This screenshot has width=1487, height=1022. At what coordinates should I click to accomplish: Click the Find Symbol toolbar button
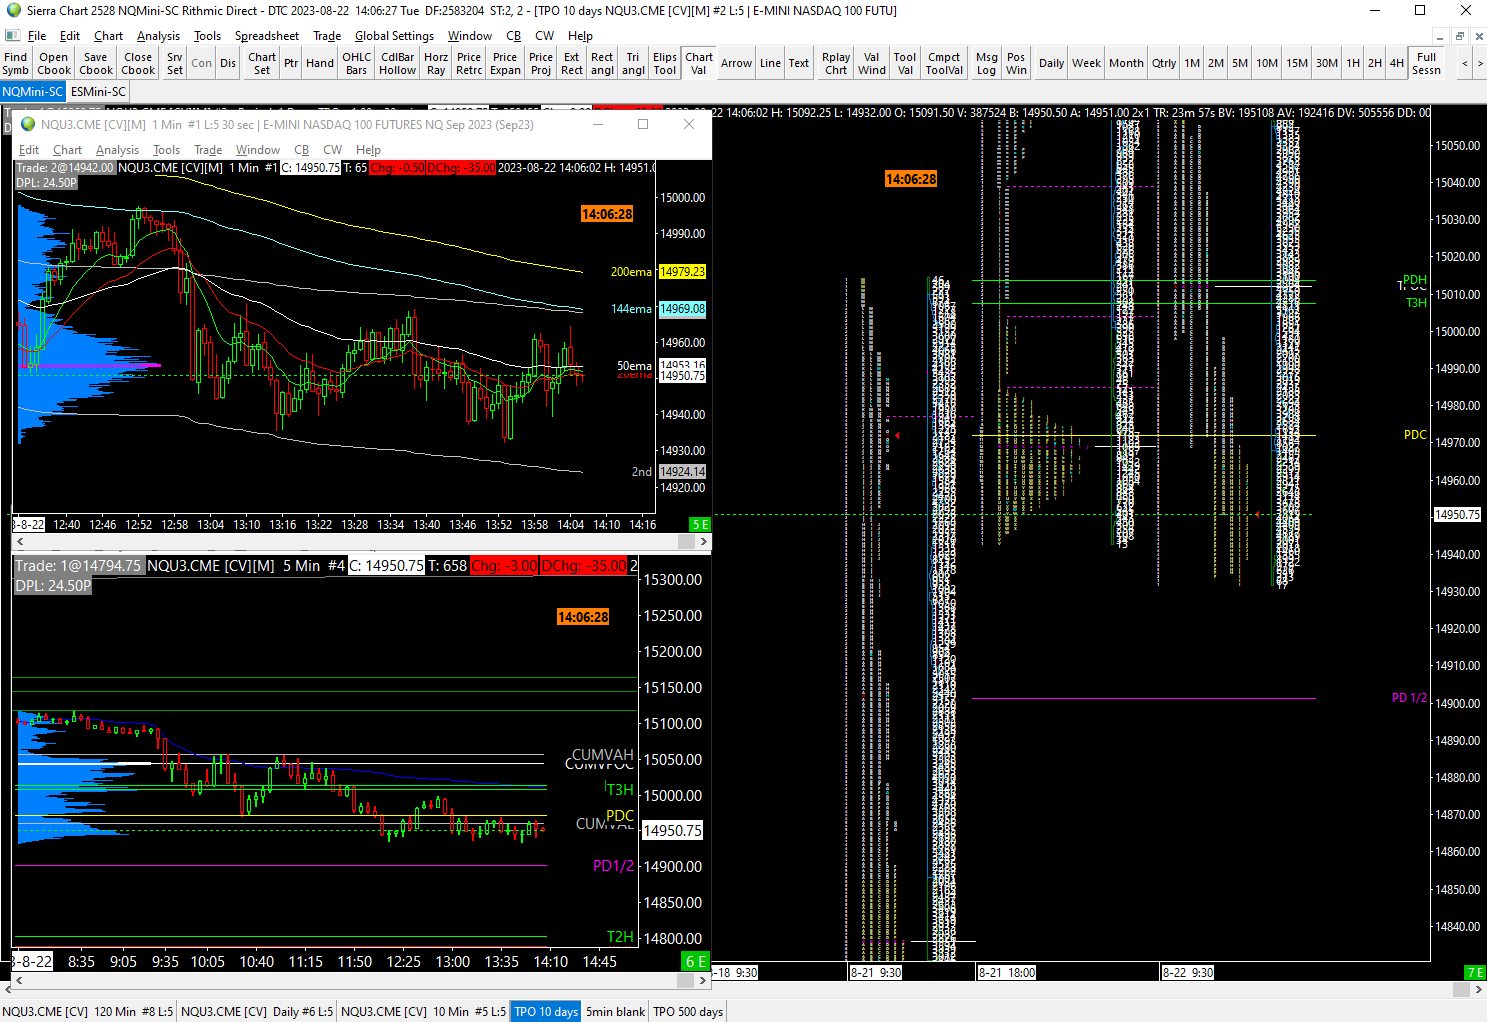click(x=16, y=63)
